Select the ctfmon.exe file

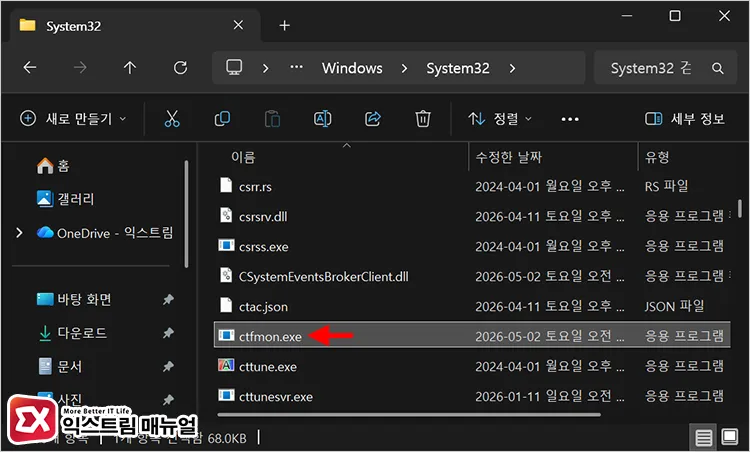click(472, 336)
